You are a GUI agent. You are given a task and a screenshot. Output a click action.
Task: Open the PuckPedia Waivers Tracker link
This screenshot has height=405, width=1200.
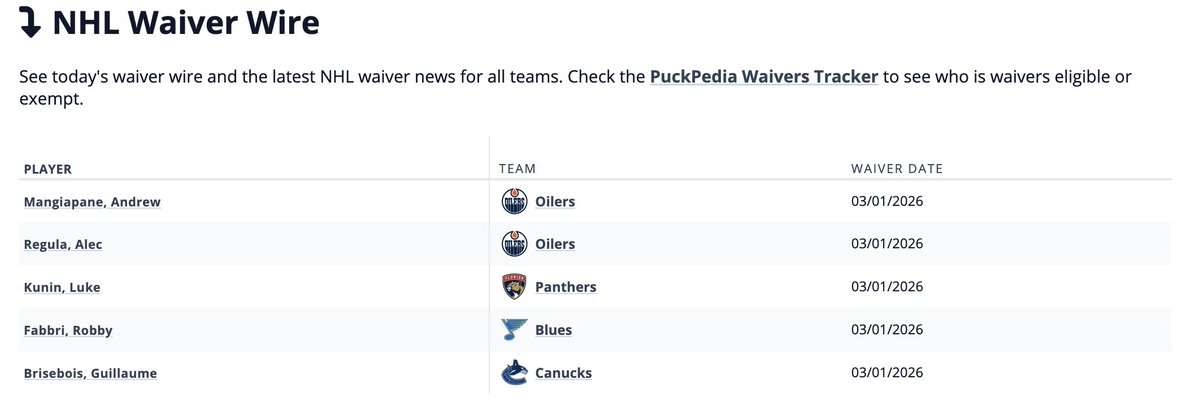click(763, 77)
